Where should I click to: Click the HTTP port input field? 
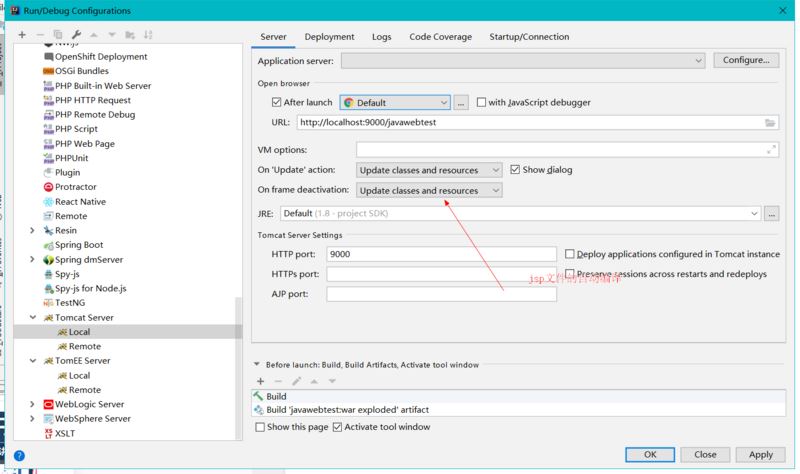coord(440,254)
